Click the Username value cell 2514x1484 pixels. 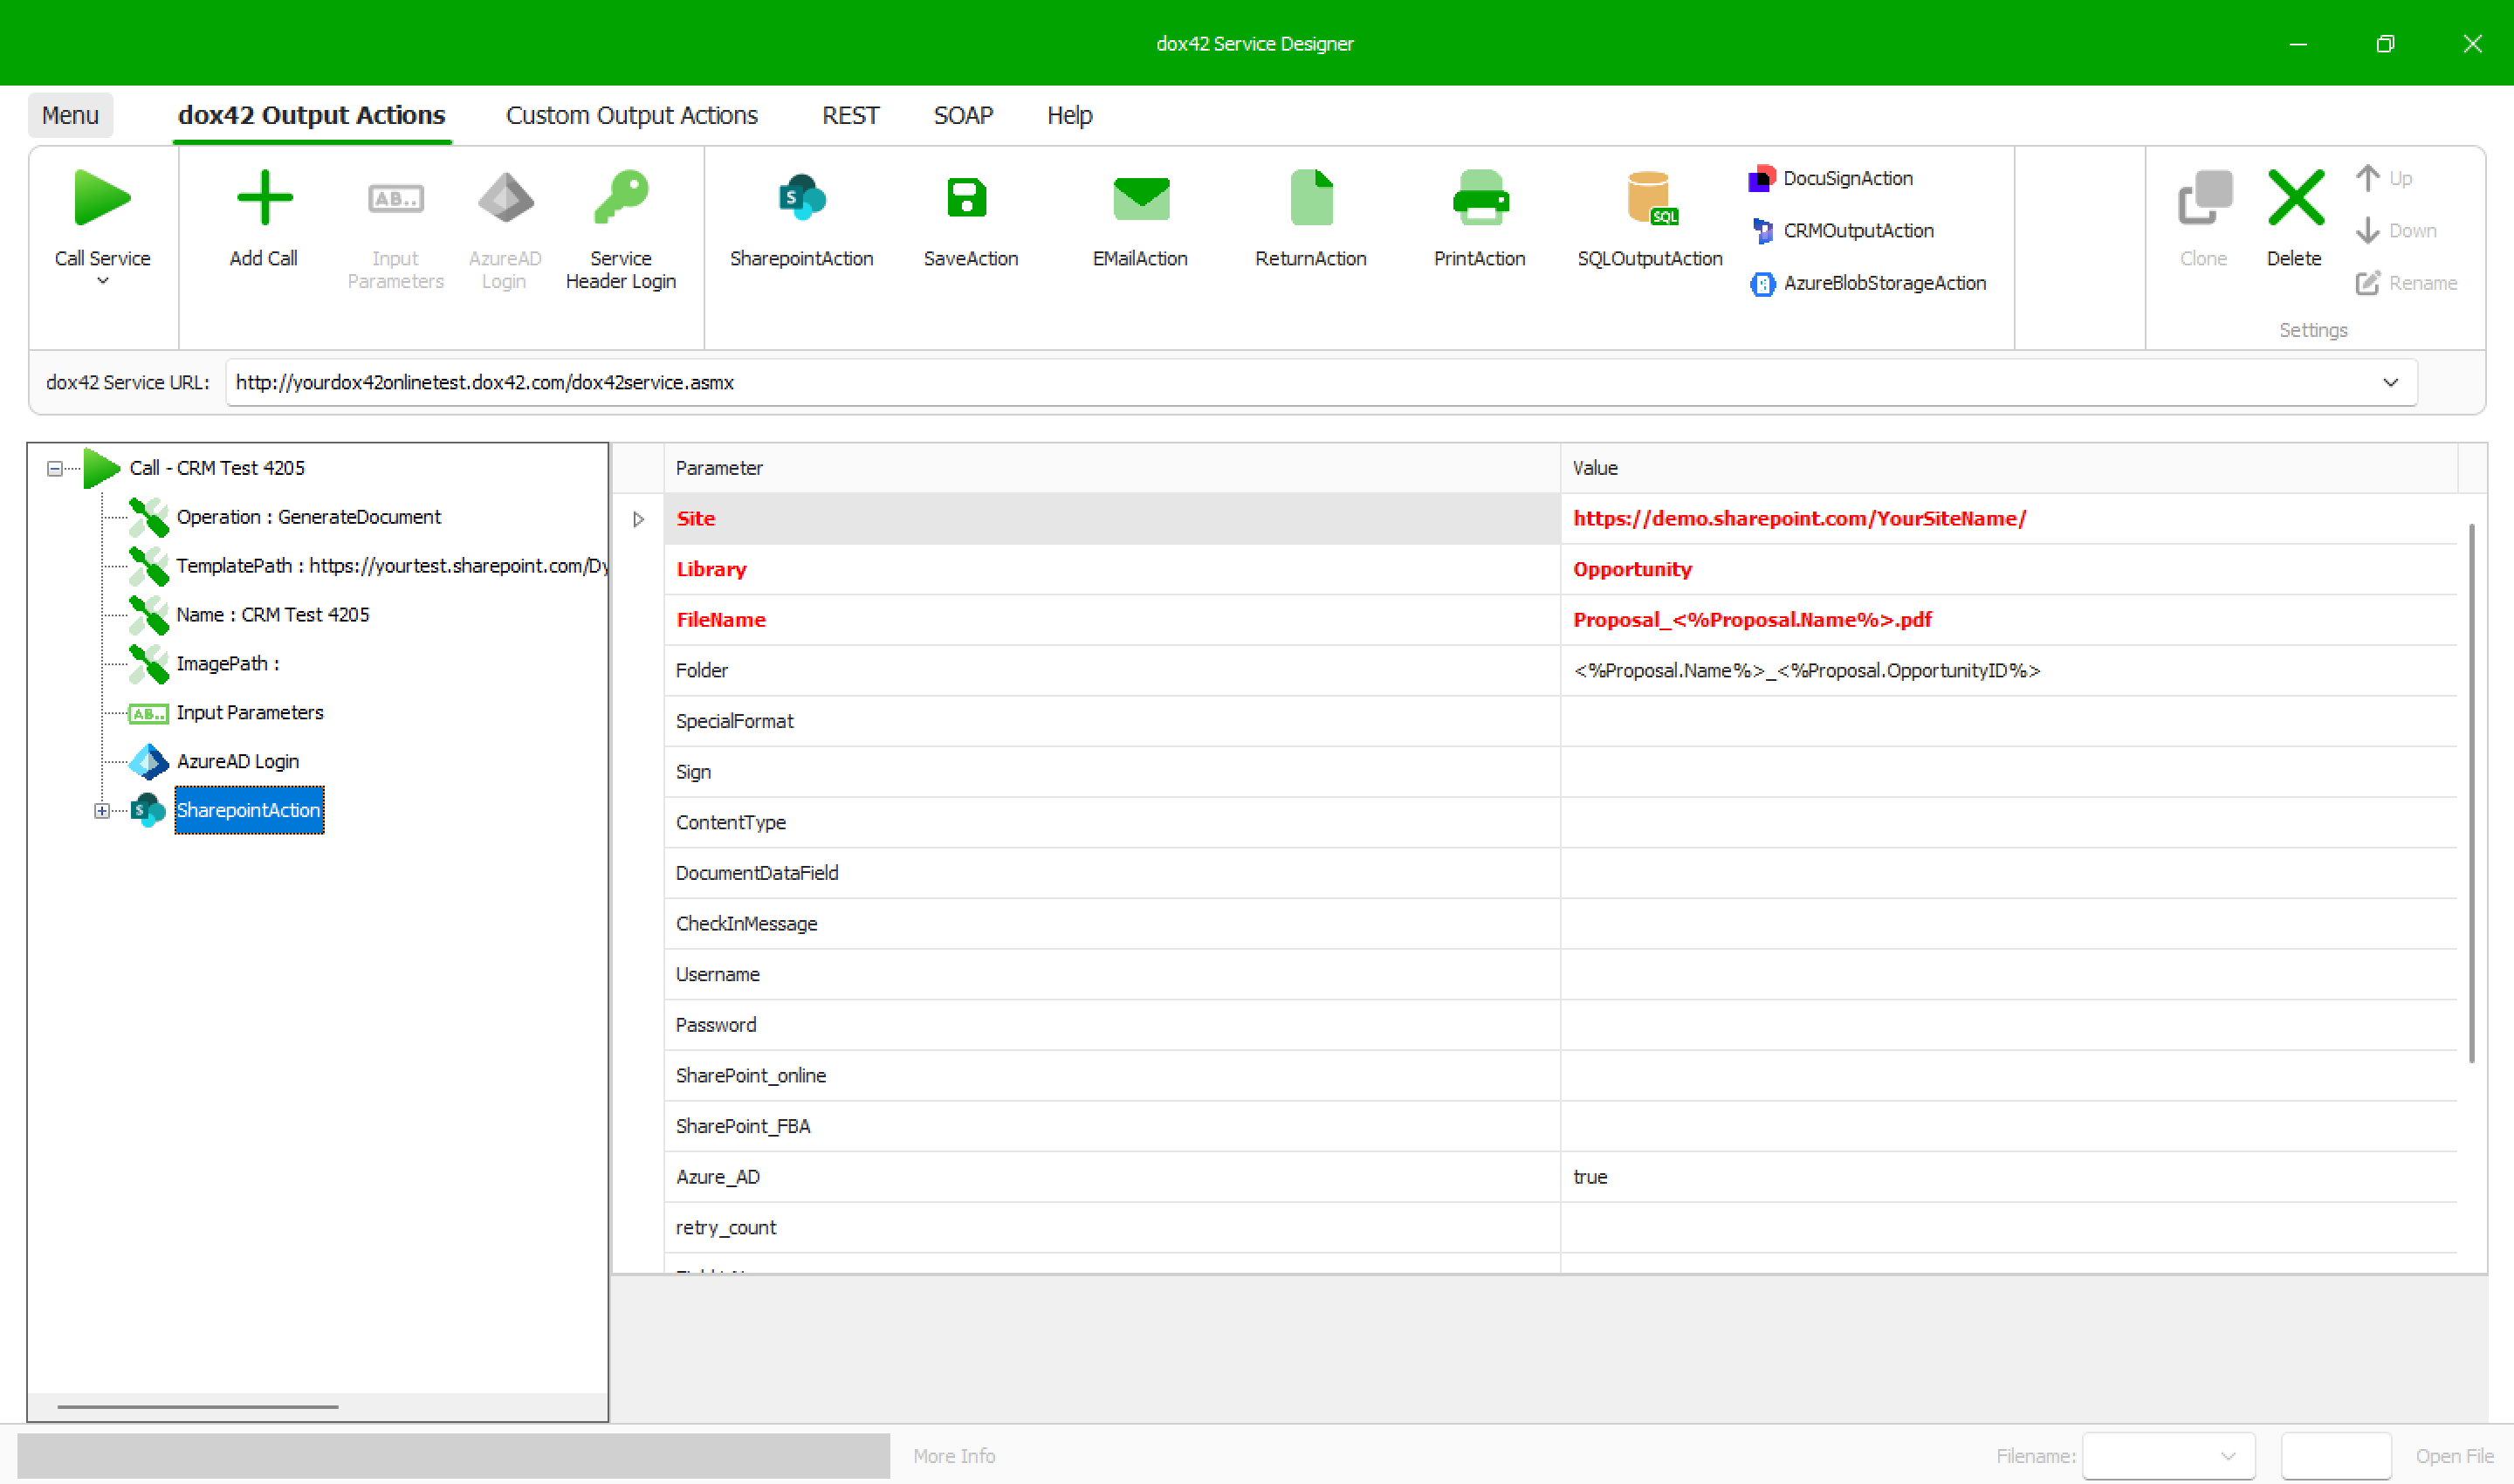point(2008,975)
